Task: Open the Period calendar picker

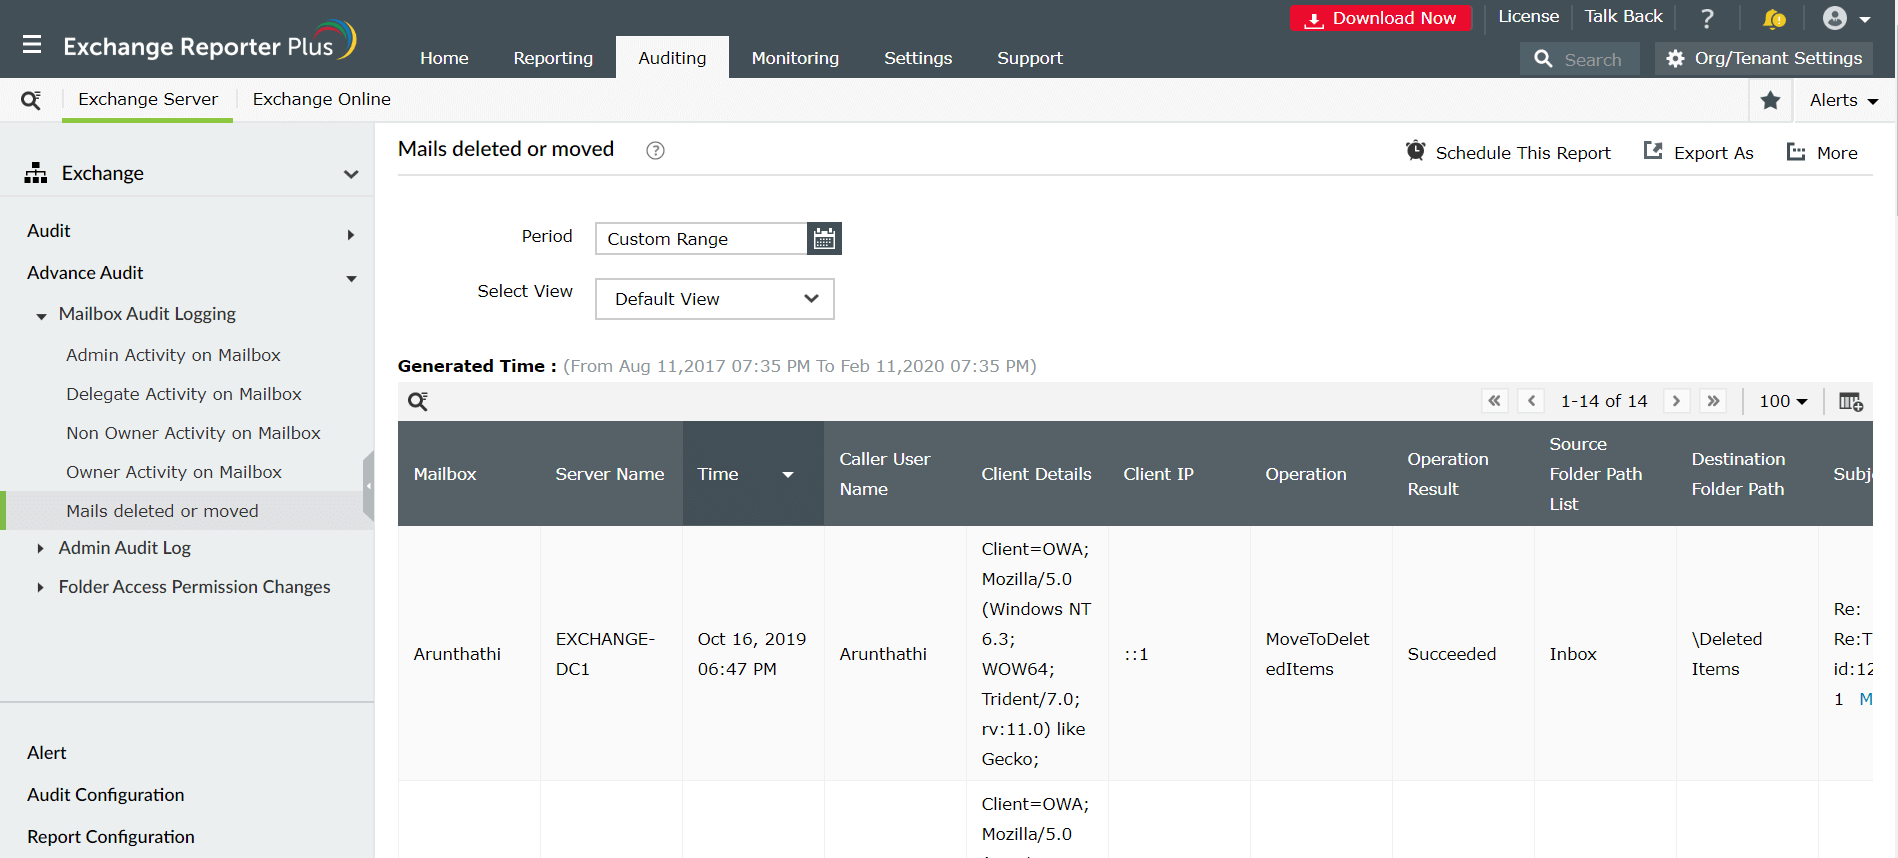Action: pos(824,238)
